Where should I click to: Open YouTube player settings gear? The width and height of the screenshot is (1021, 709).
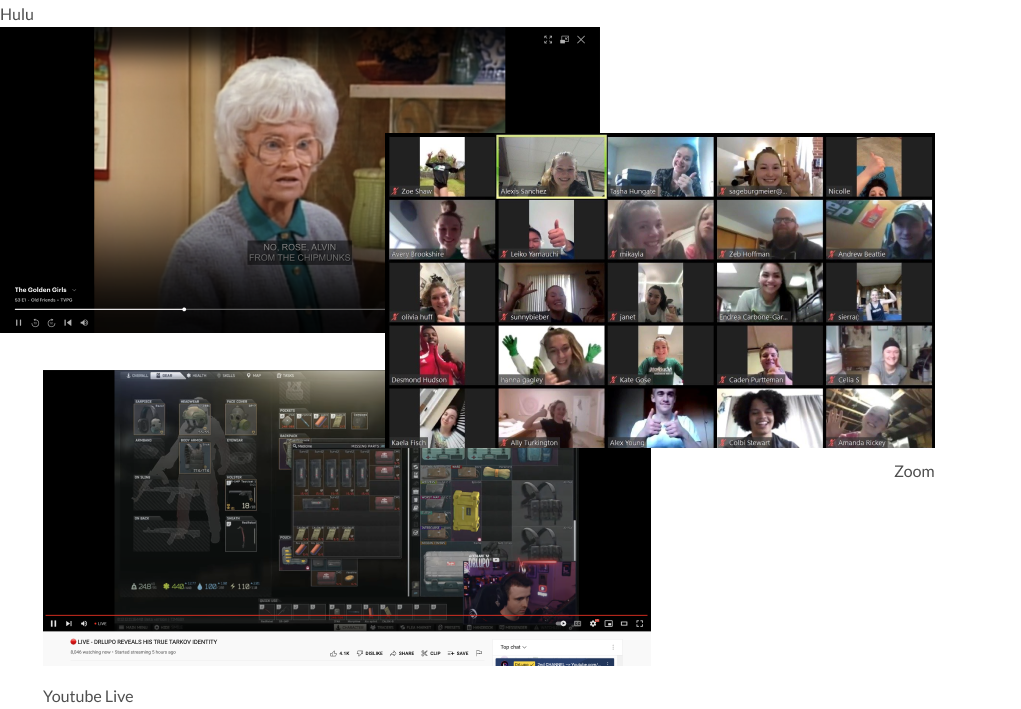pos(593,624)
